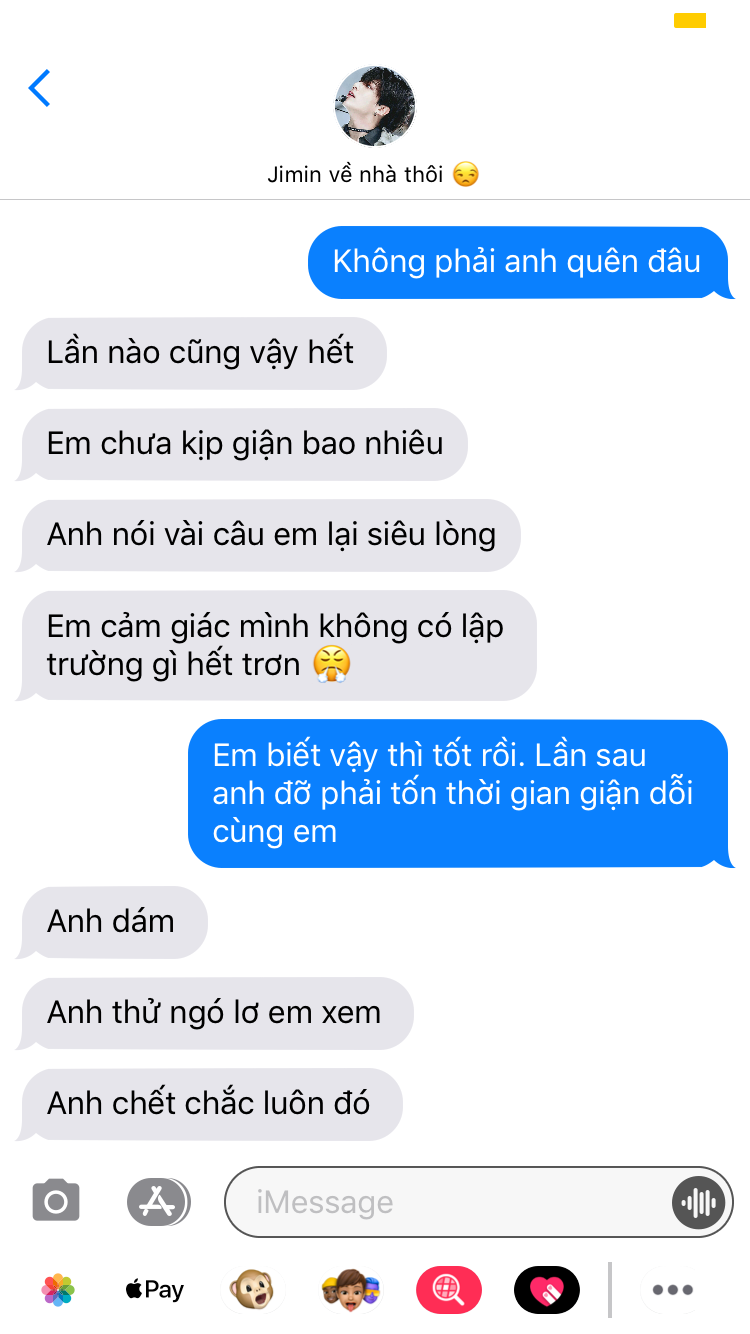Tap the "Anh dám" message bubble

pos(112,922)
